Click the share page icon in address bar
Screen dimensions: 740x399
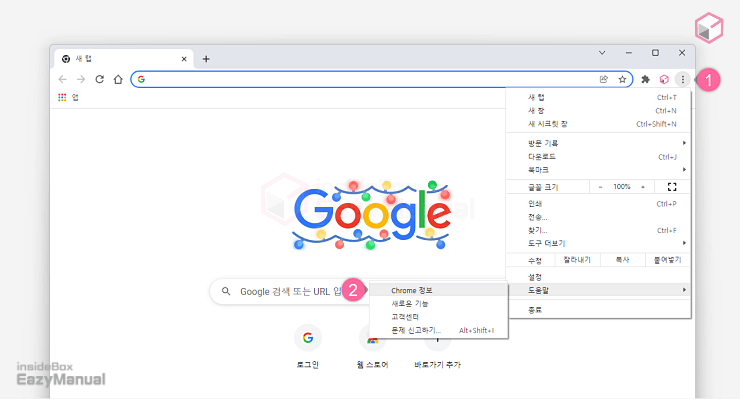[x=604, y=79]
